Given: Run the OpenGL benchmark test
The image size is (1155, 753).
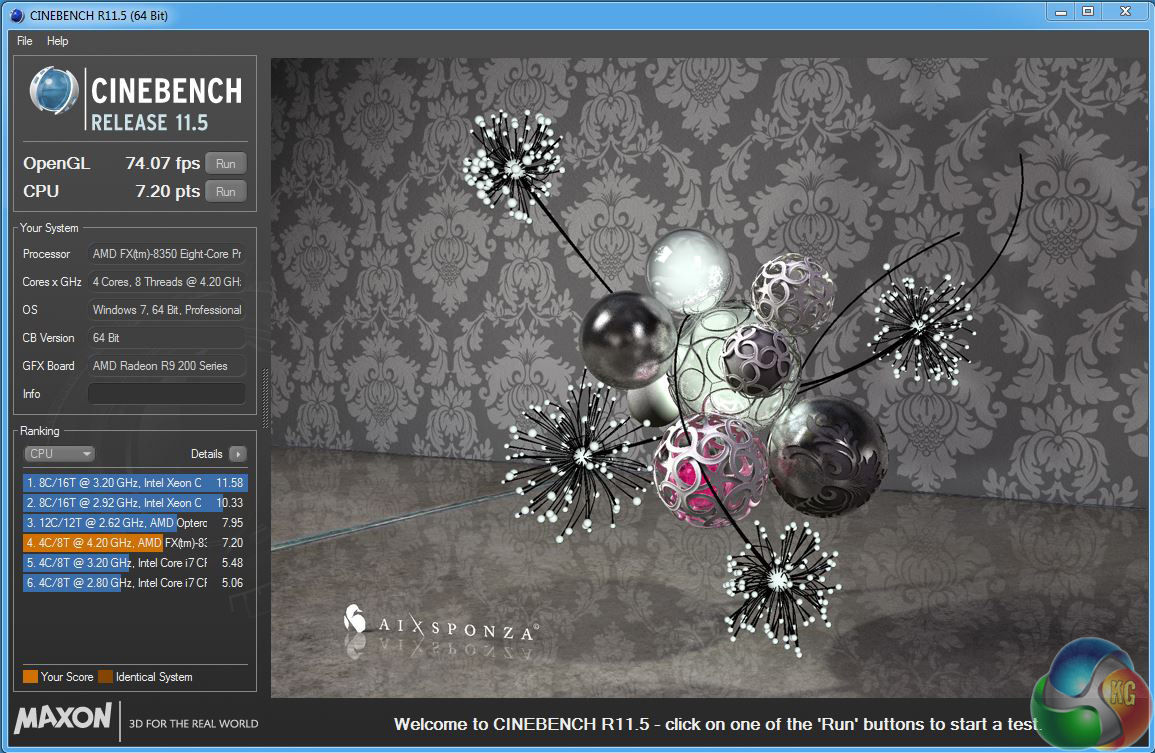Looking at the screenshot, I should tap(225, 164).
